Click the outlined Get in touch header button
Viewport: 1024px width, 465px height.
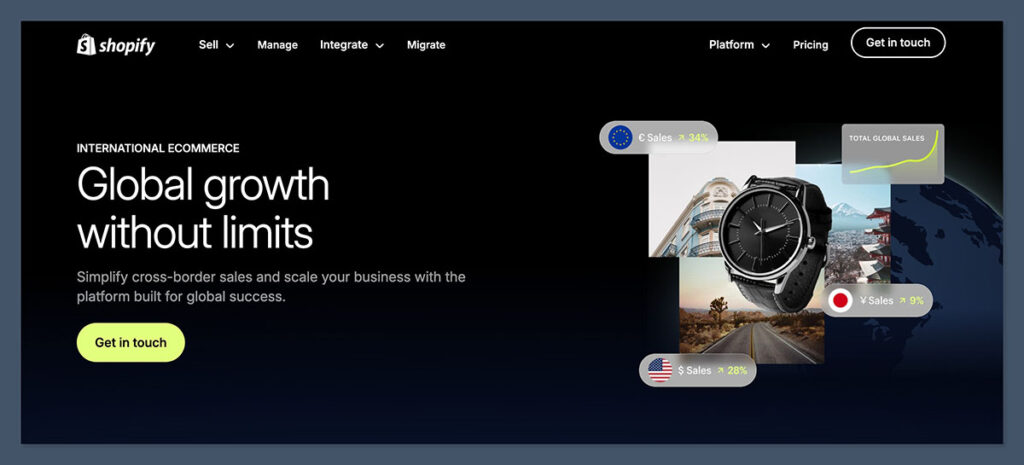click(x=897, y=43)
